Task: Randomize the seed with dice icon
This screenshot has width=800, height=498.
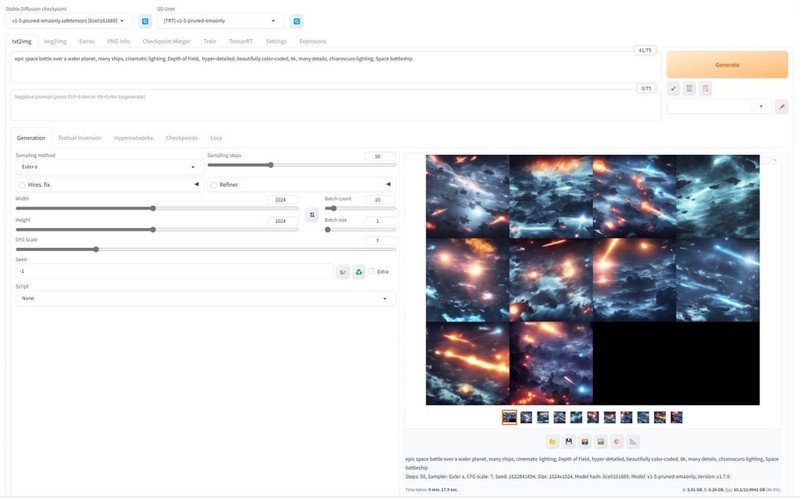Action: tap(343, 271)
